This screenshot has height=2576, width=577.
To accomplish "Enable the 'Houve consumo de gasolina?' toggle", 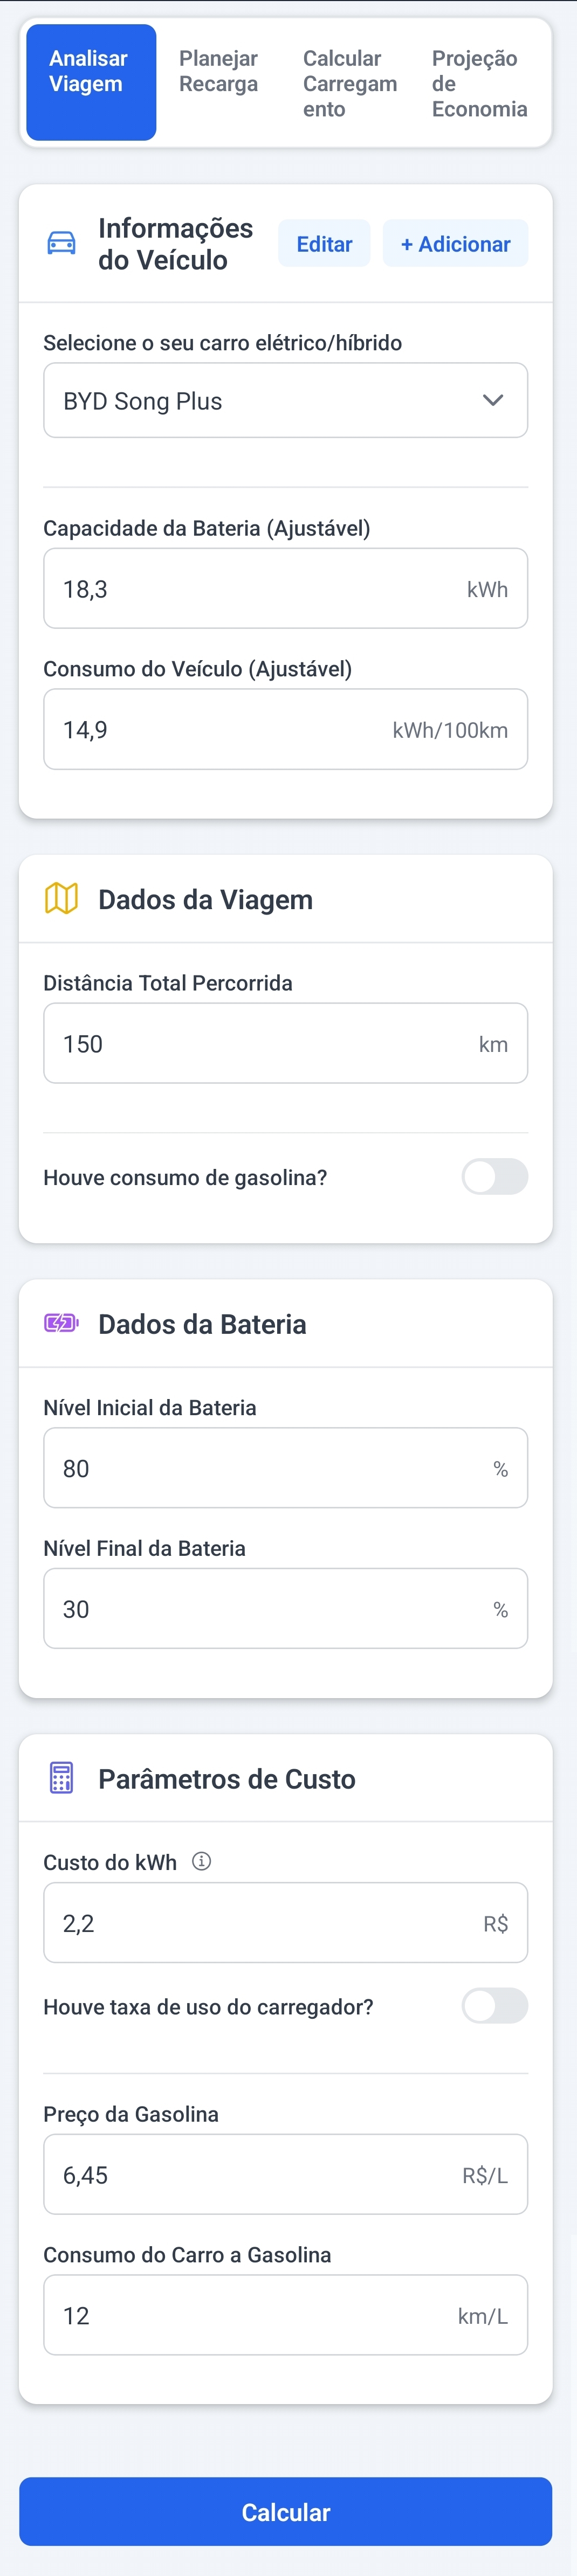I will point(497,1177).
